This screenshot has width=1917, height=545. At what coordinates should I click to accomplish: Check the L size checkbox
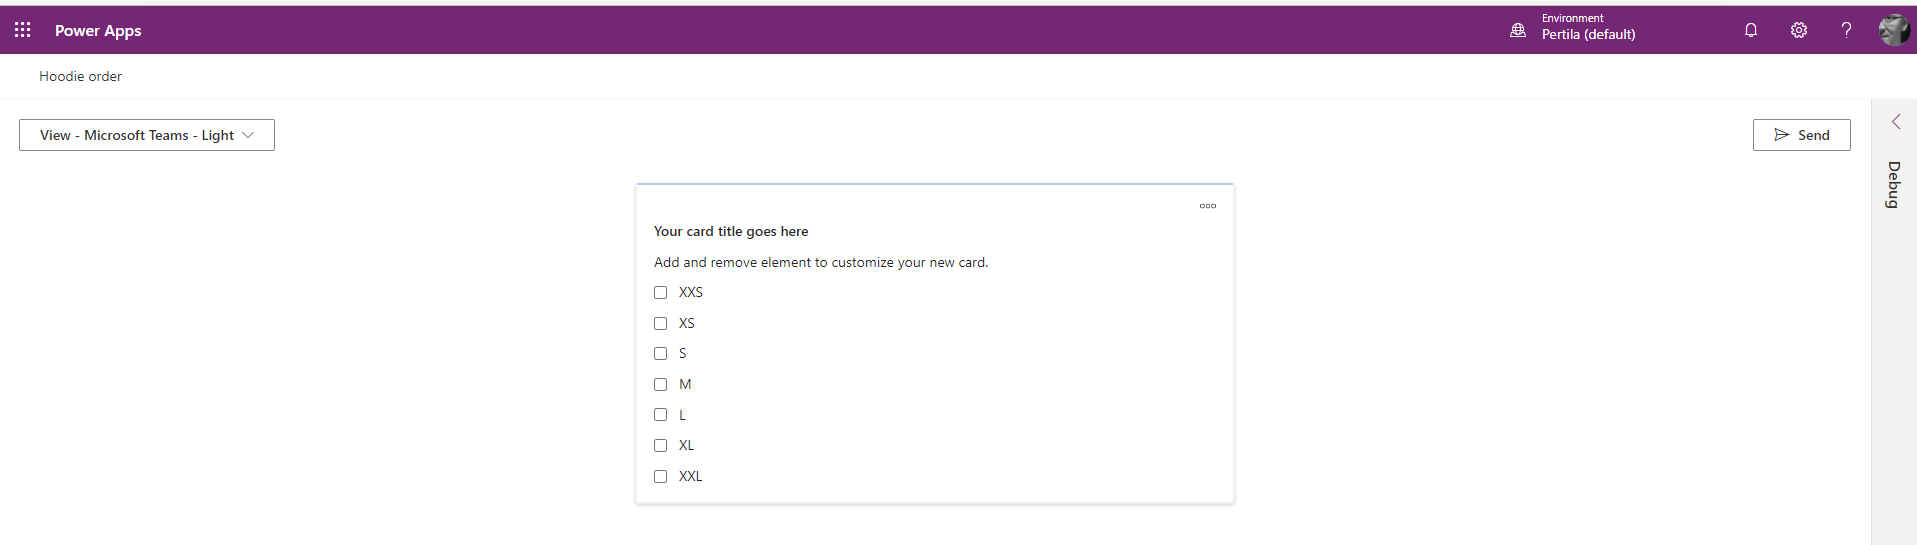point(660,415)
